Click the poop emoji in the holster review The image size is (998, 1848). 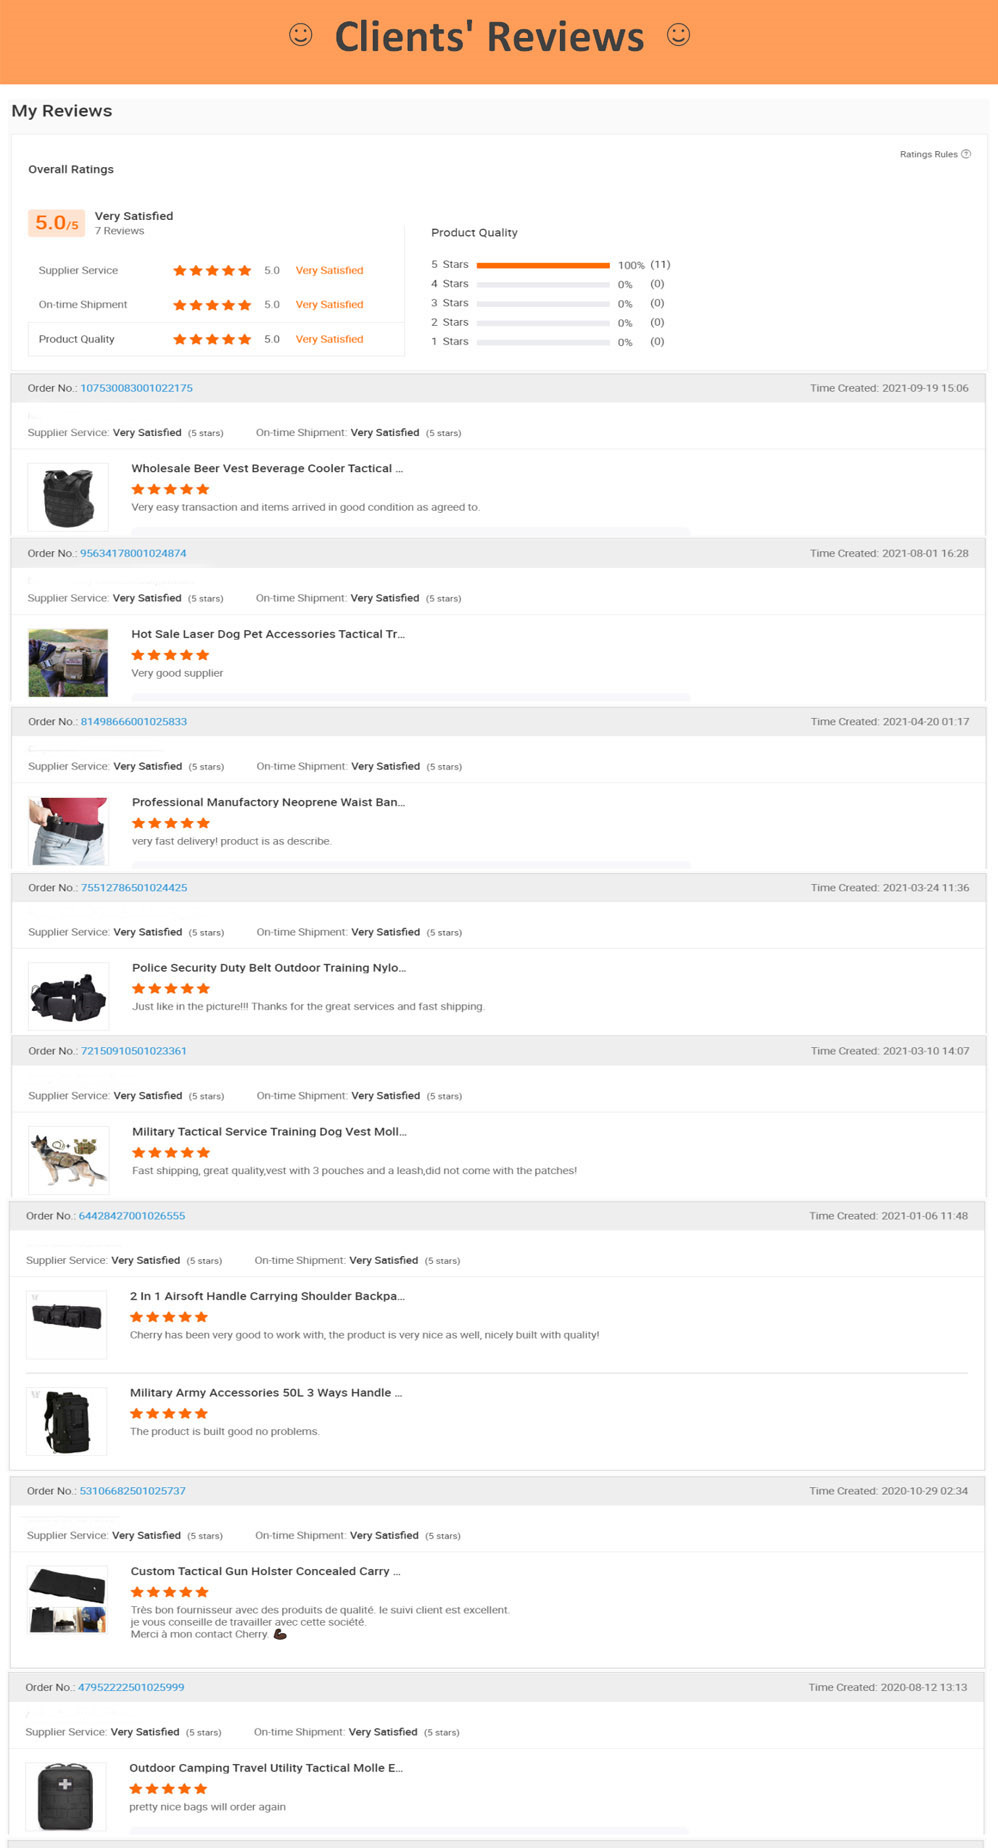[x=278, y=1635]
